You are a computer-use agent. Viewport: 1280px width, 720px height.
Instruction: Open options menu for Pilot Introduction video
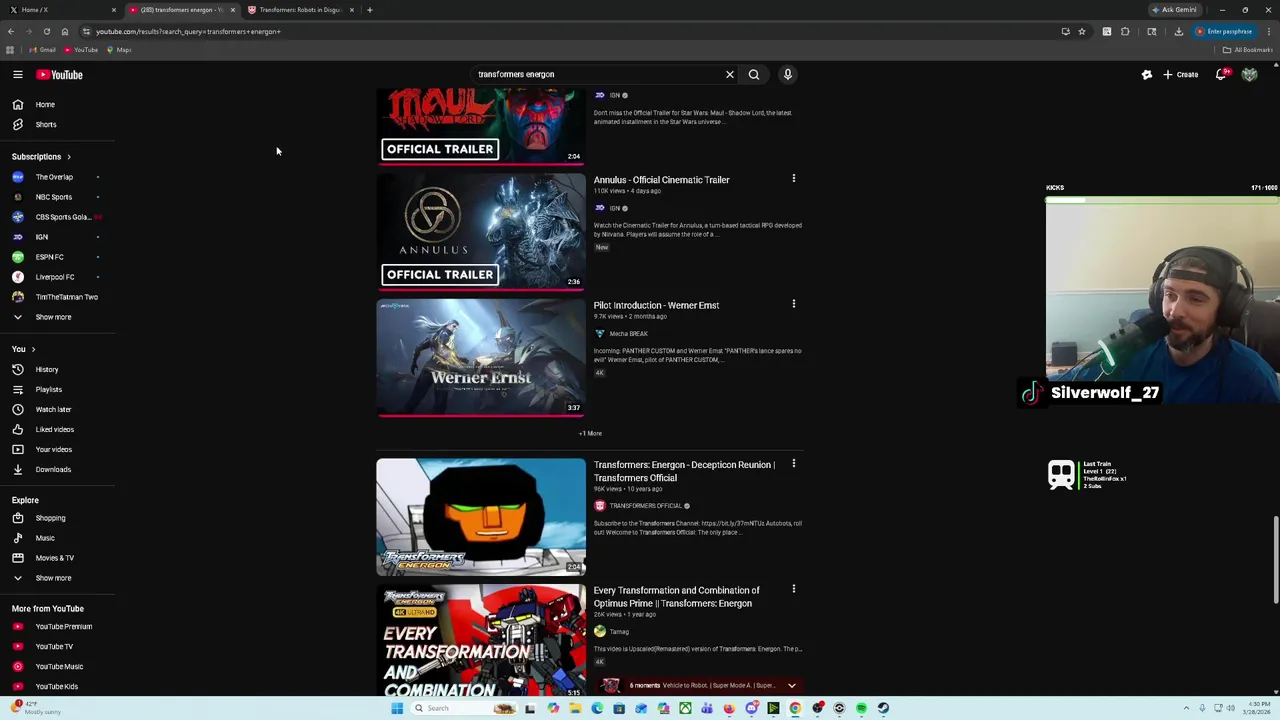click(794, 304)
